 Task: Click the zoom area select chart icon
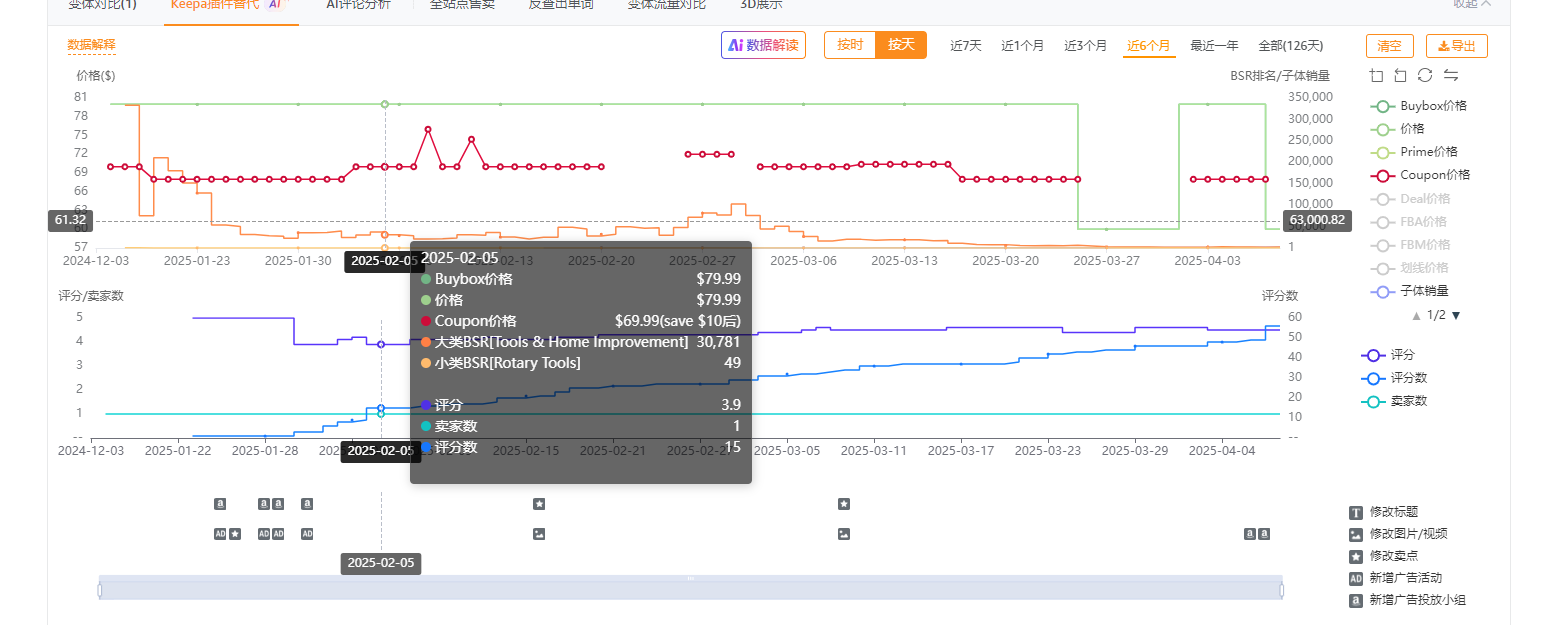(x=1377, y=75)
